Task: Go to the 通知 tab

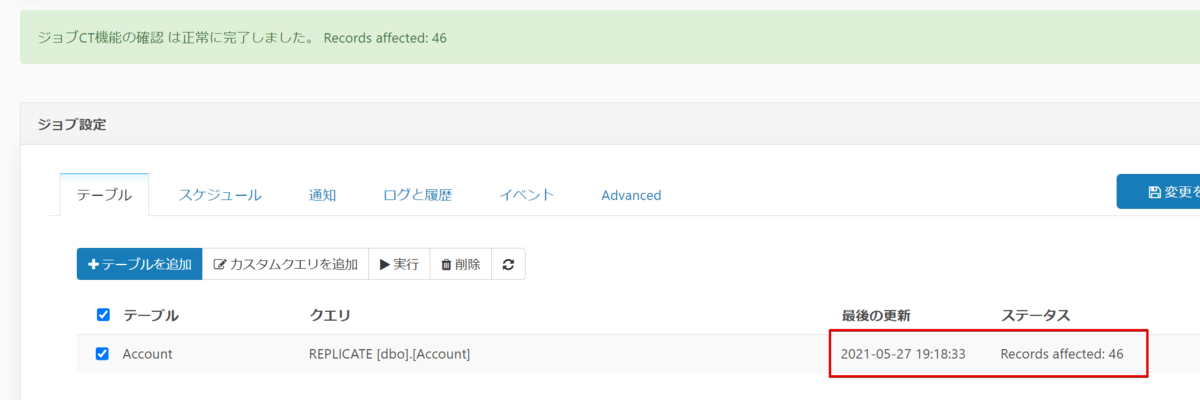Action: [x=322, y=195]
